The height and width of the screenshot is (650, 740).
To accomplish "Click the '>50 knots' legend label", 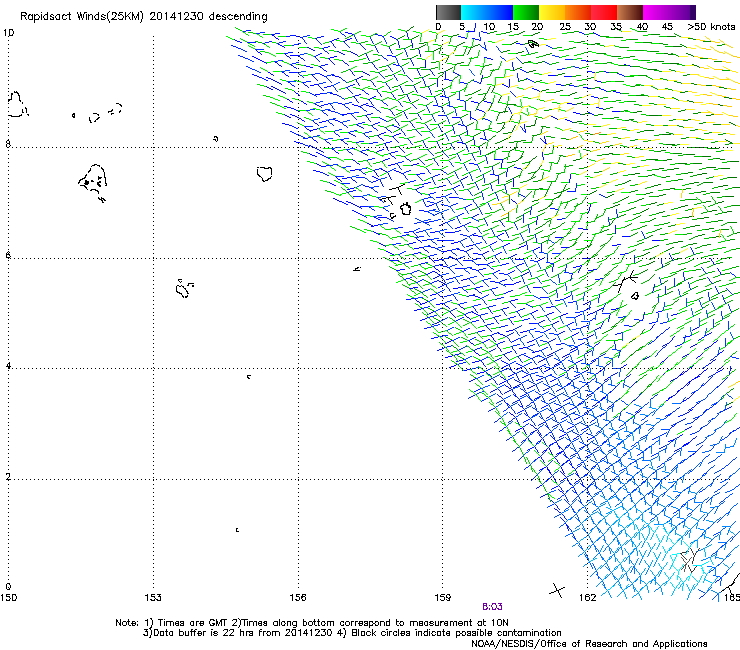I will 711,27.
